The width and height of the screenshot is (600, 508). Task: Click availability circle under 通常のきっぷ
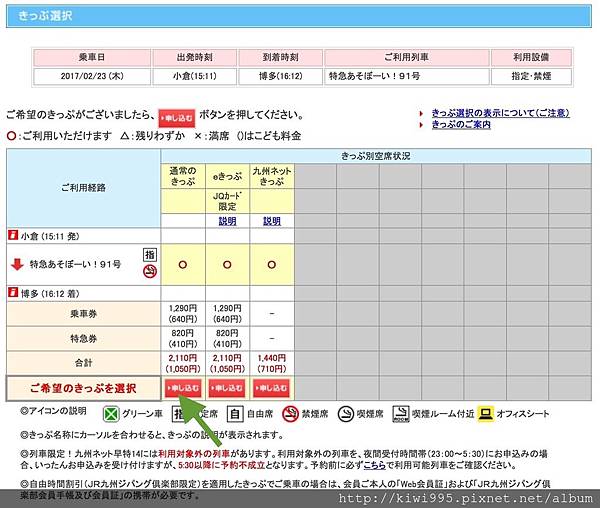point(183,264)
